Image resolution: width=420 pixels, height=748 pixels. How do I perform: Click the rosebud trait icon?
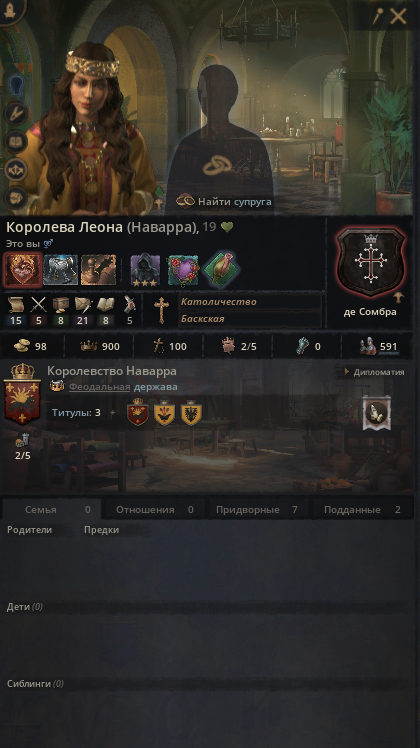221,270
